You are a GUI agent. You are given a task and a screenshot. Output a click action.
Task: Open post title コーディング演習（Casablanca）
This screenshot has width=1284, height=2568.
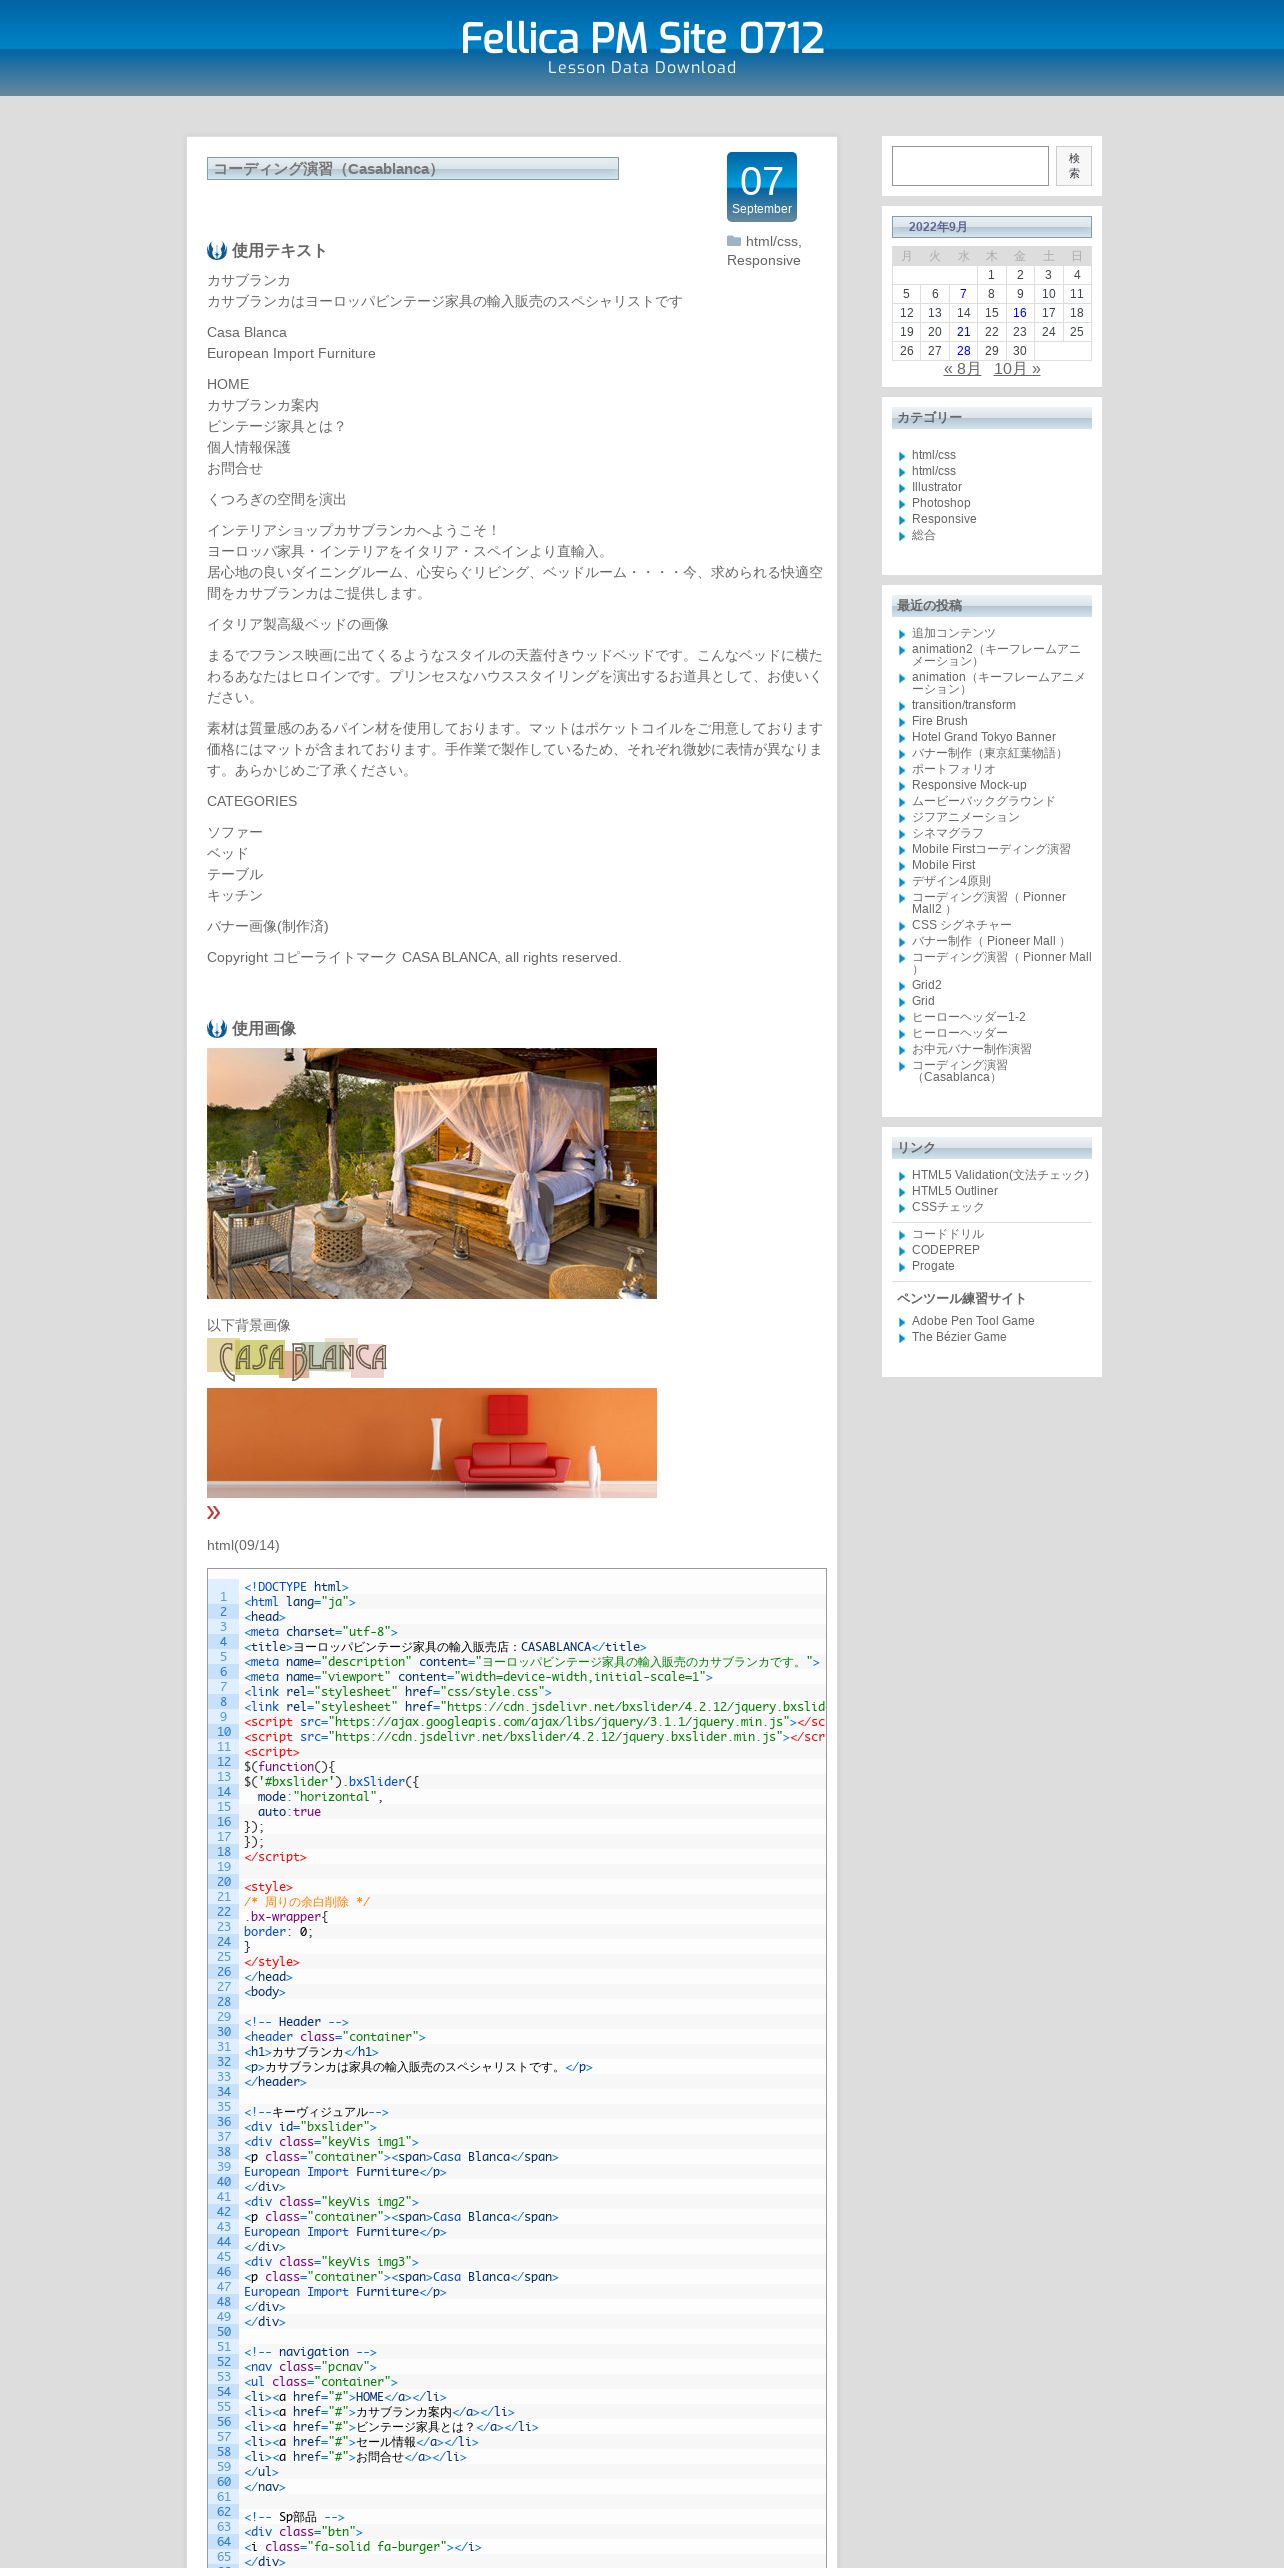click(x=325, y=169)
